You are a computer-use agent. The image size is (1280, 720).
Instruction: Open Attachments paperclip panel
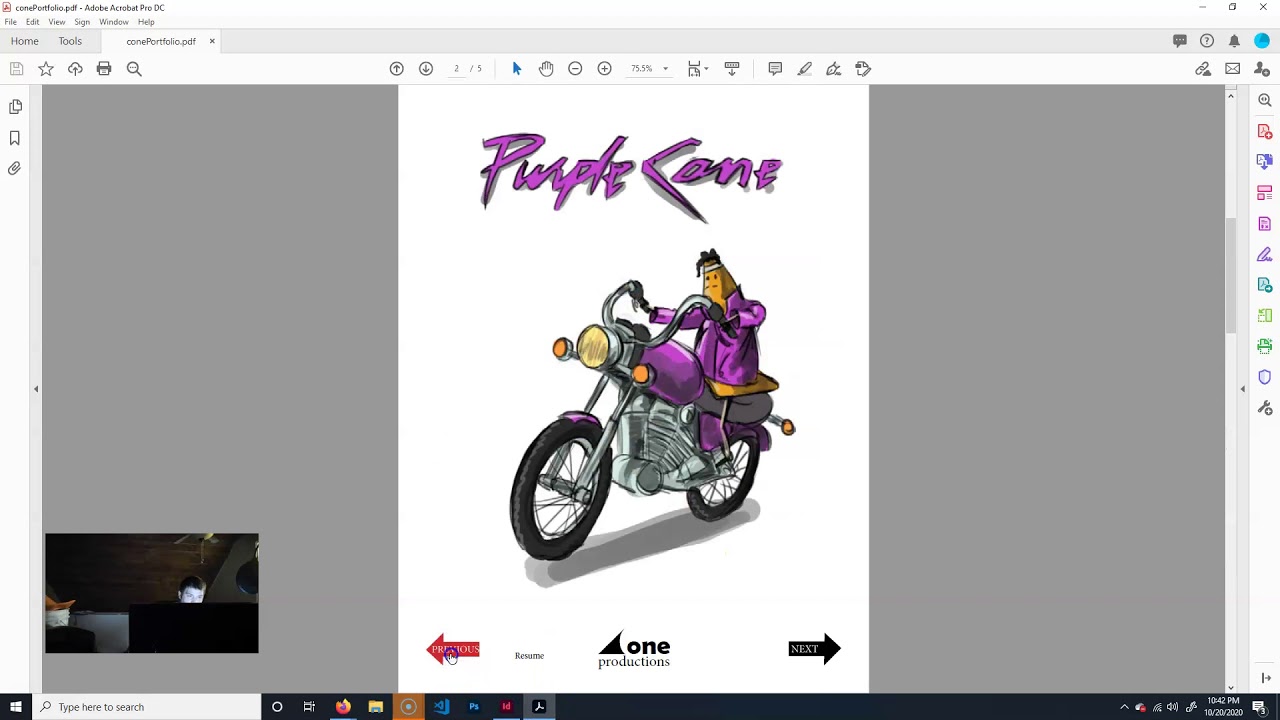(x=15, y=169)
